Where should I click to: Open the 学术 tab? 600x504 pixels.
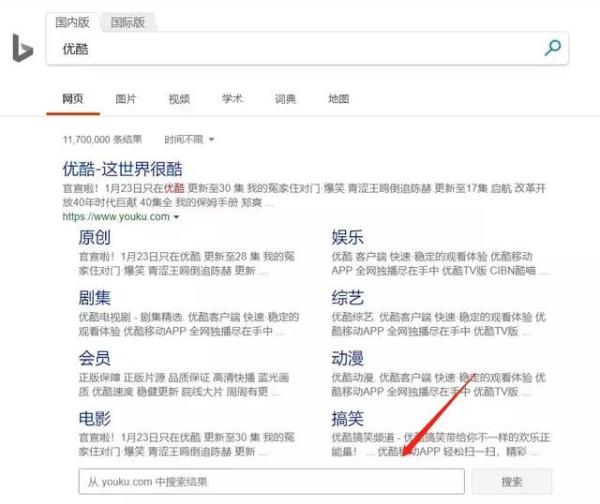[232, 99]
